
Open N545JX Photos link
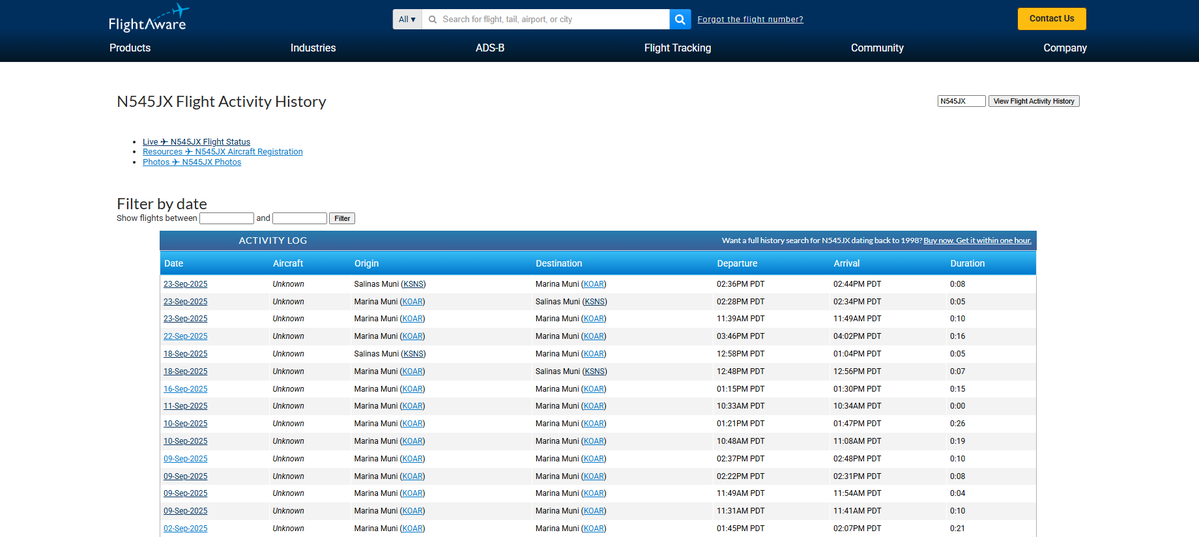pos(192,162)
